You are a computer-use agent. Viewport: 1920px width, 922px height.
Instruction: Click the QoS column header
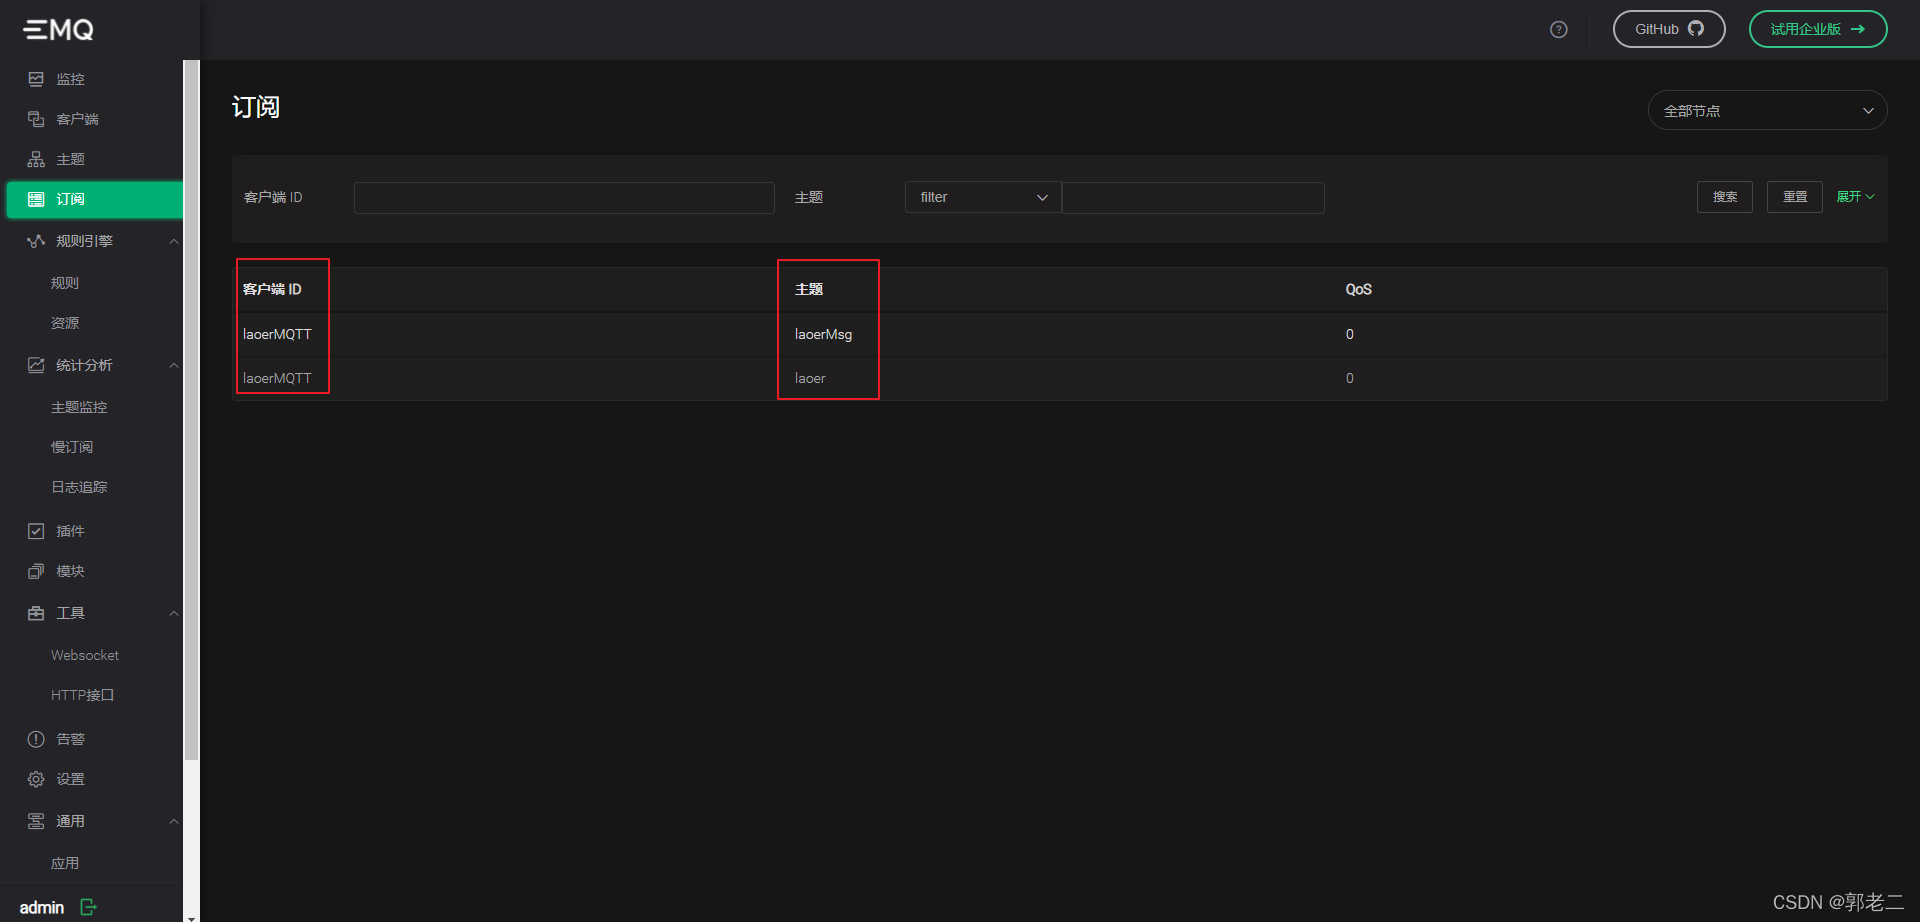pyautogui.click(x=1358, y=289)
